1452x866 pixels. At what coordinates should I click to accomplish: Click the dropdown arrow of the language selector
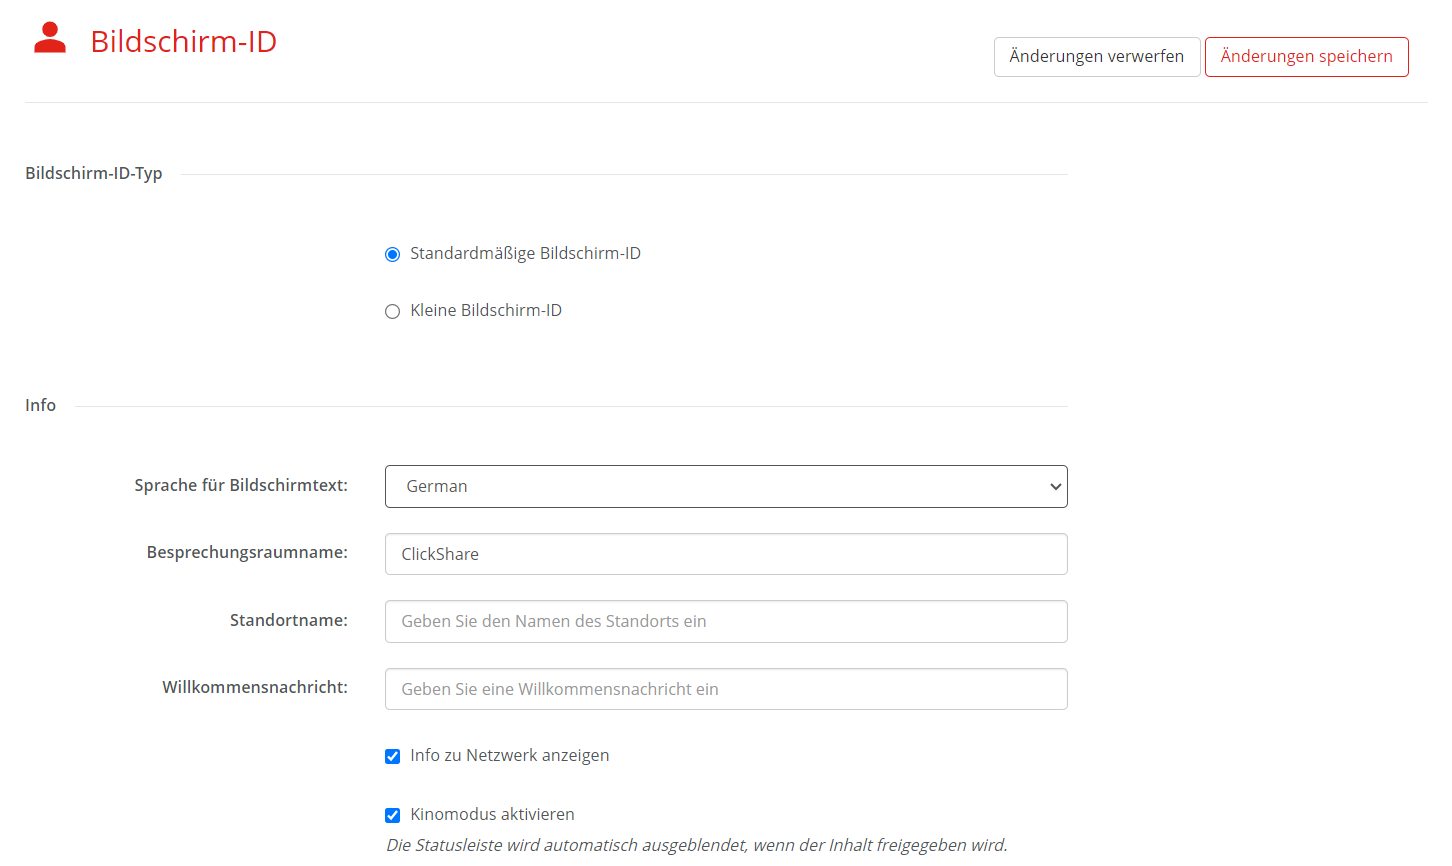[1055, 487]
